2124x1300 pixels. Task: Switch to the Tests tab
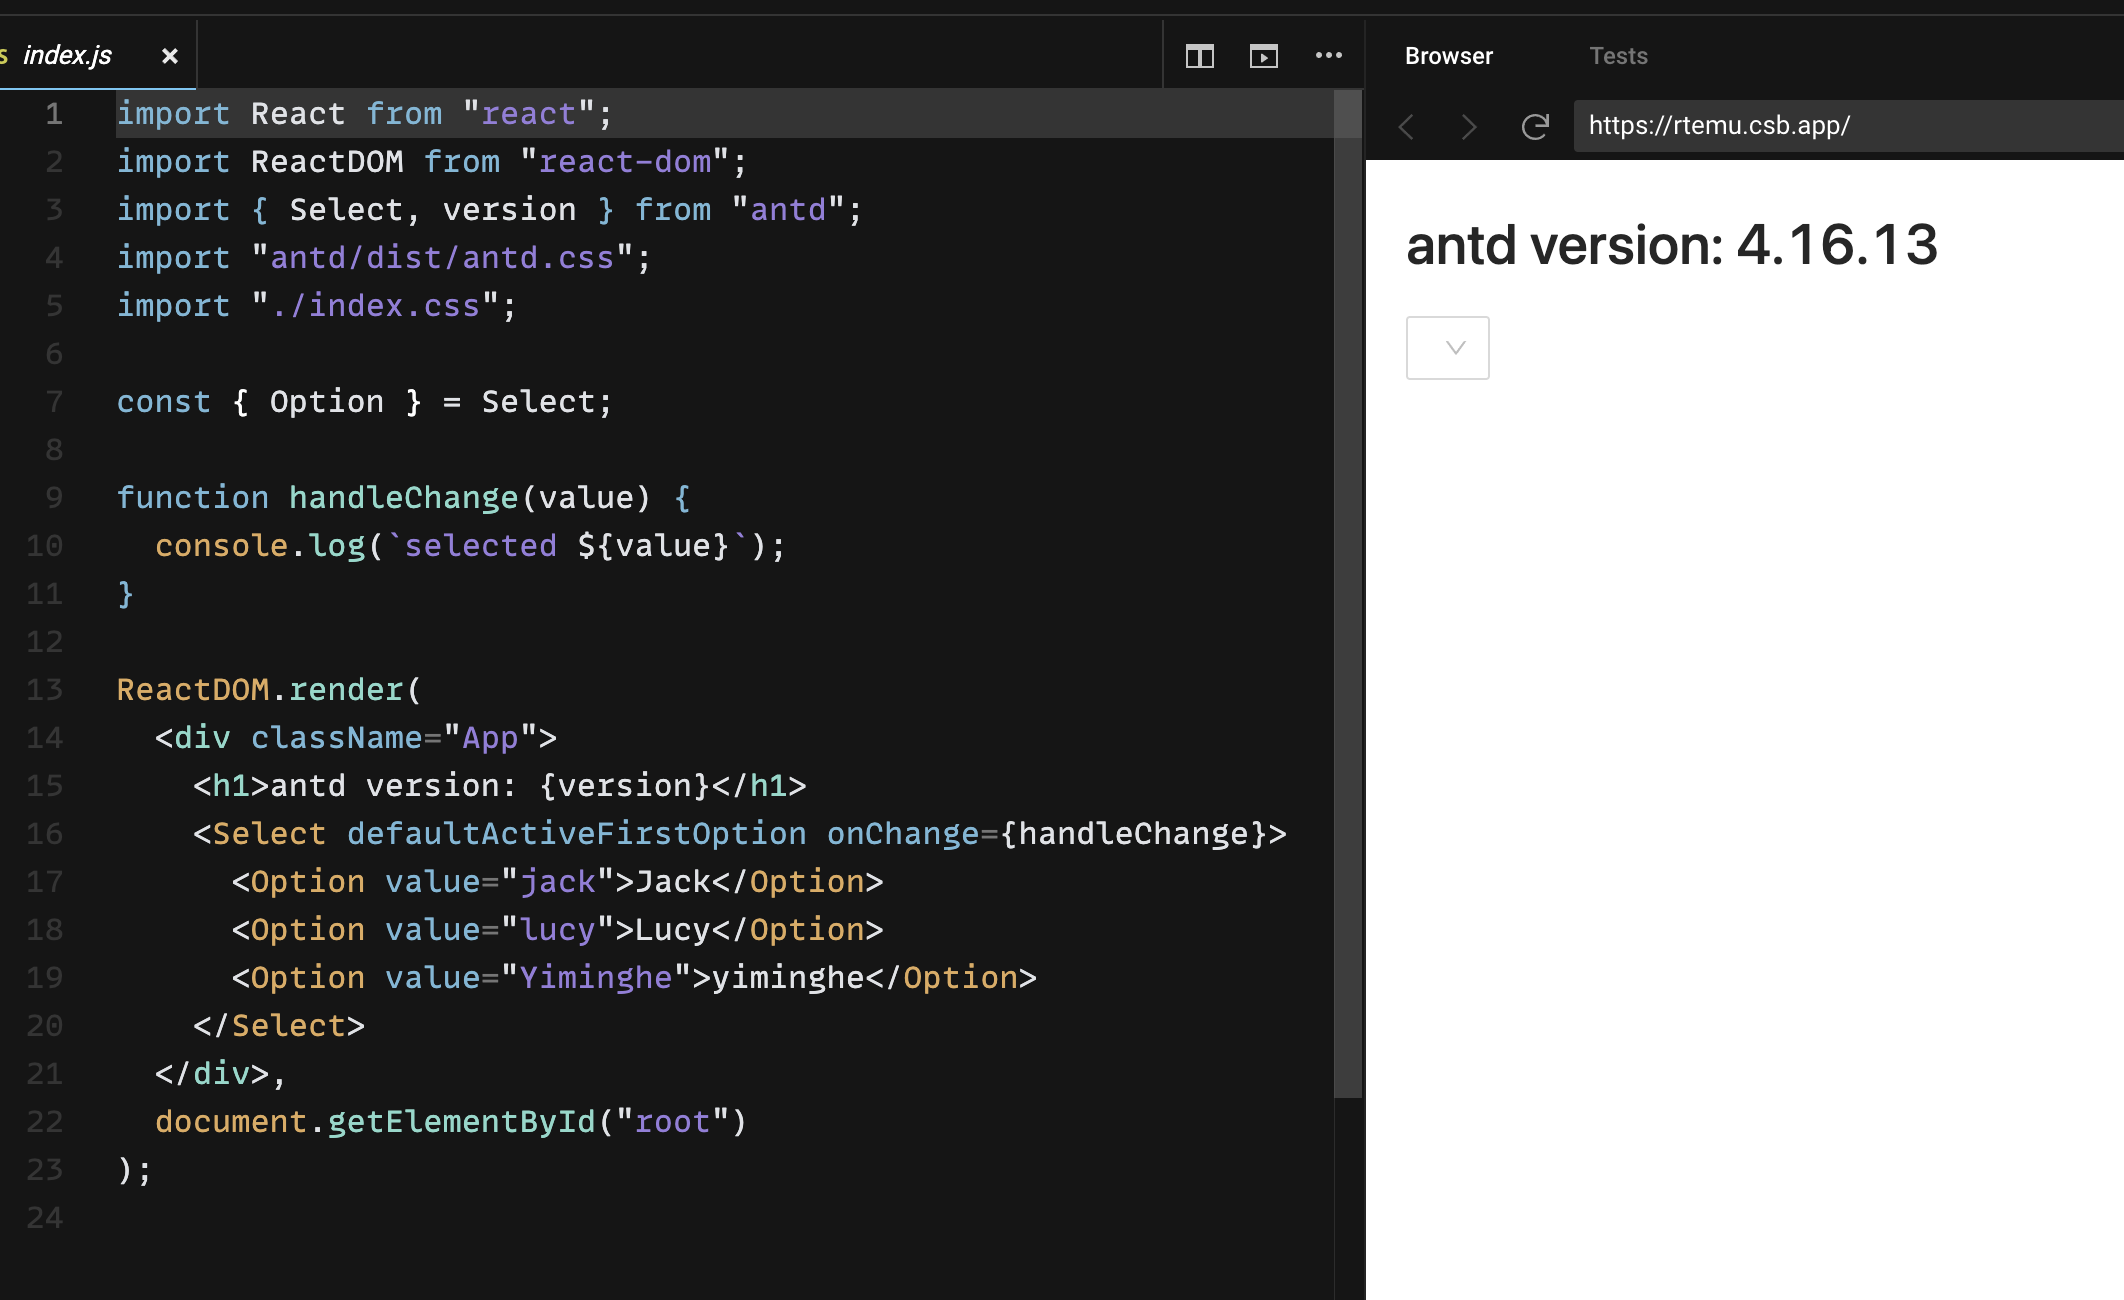click(1618, 56)
